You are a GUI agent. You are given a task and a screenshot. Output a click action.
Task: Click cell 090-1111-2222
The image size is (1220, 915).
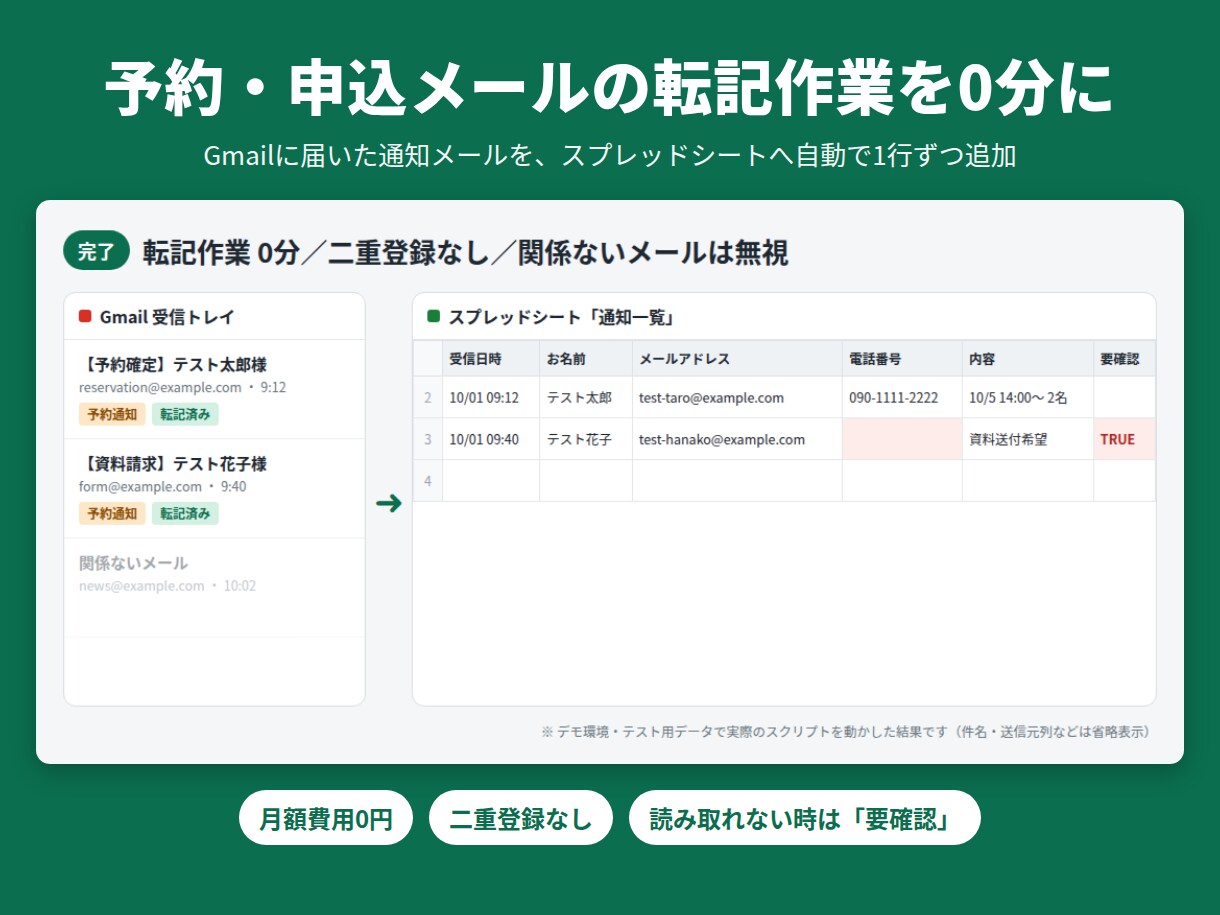[x=902, y=397]
